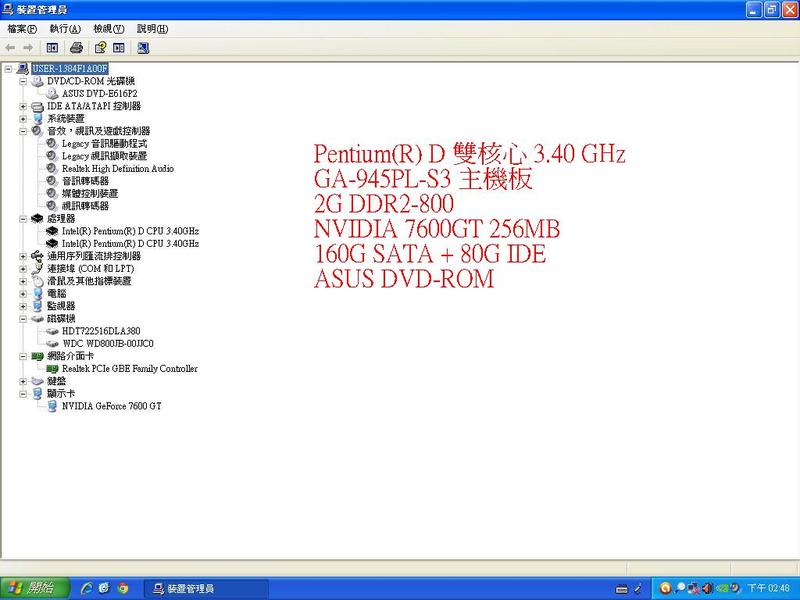Collapse the DVD/CD-ROM 光碟機 category
Image resolution: width=800 pixels, height=600 pixels.
click(23, 81)
